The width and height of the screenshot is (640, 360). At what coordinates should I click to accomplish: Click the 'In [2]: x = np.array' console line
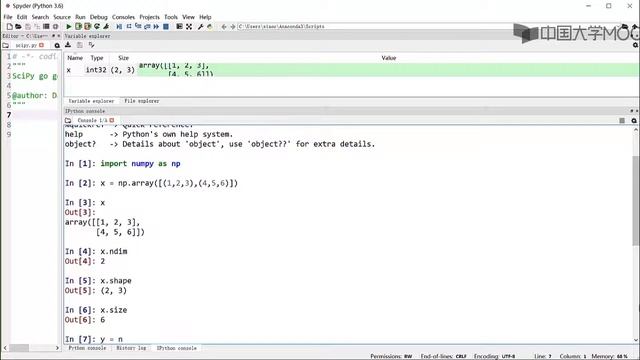(151, 183)
